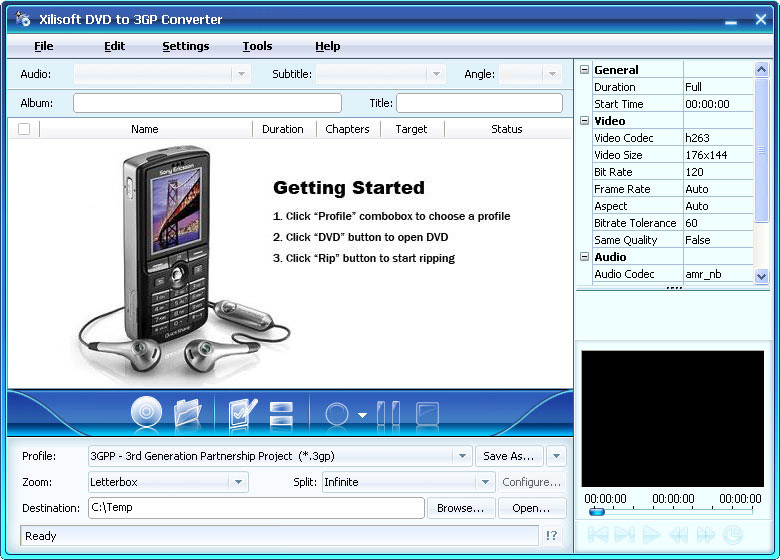Click the Album input field
This screenshot has width=780, height=560.
207,103
